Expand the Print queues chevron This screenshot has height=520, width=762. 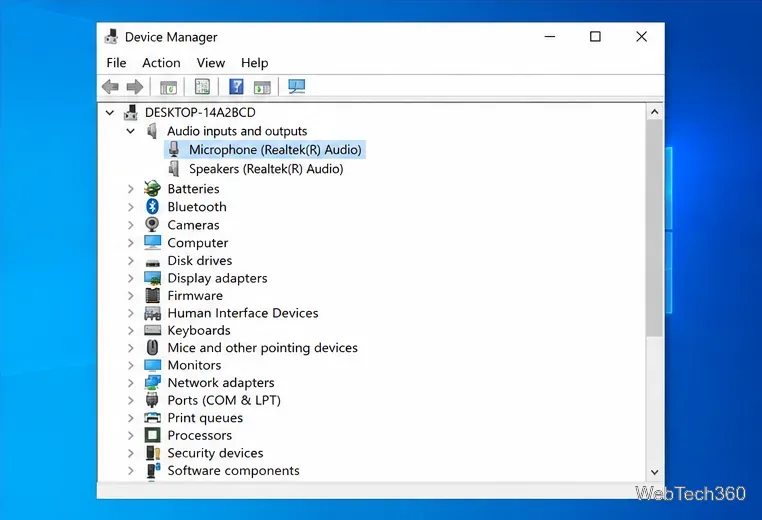[x=131, y=418]
